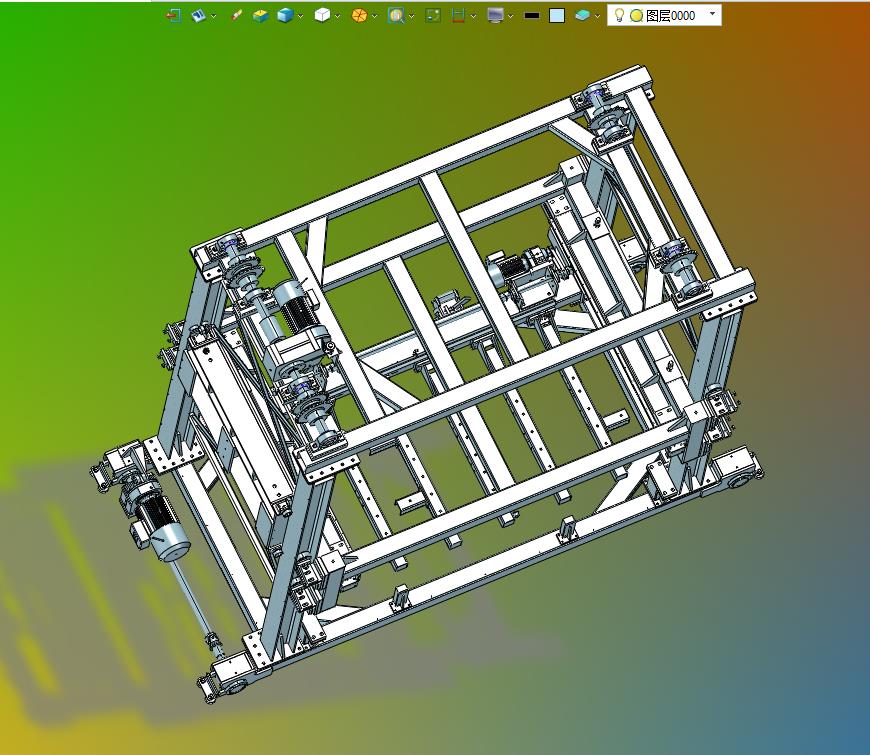Select the paintbrush material tool
This screenshot has height=755, width=870.
click(x=236, y=16)
